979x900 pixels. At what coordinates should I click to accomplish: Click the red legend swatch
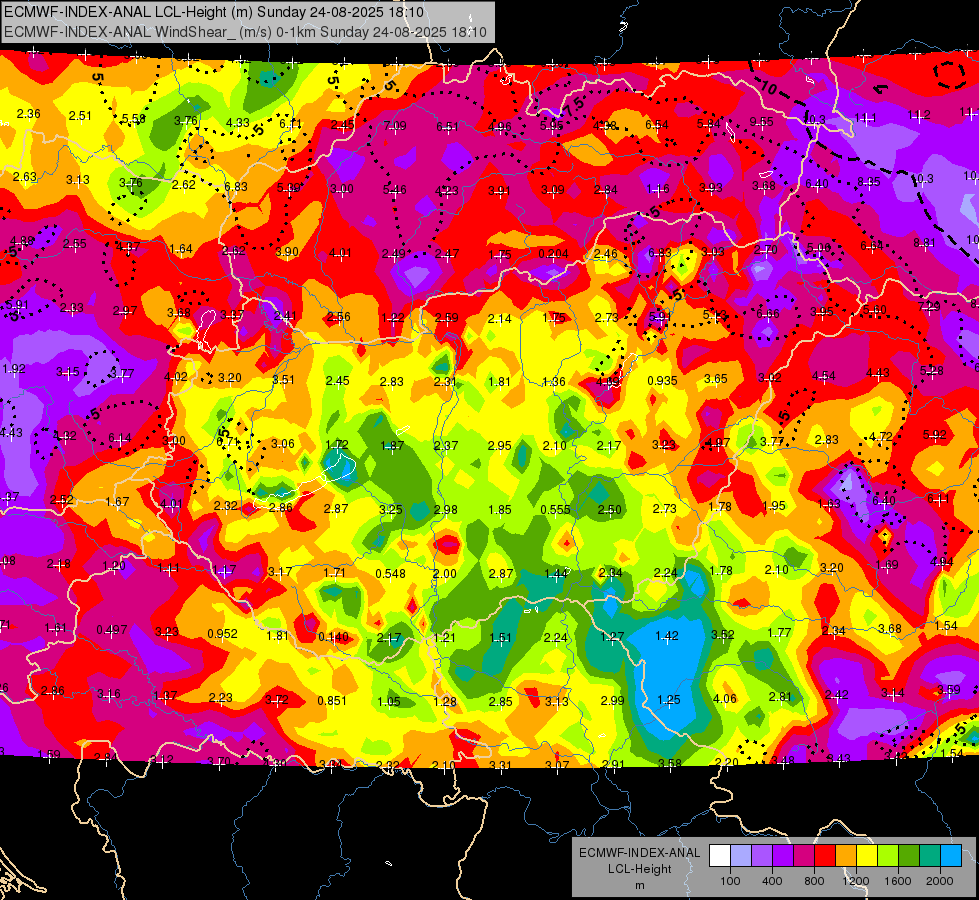point(825,856)
